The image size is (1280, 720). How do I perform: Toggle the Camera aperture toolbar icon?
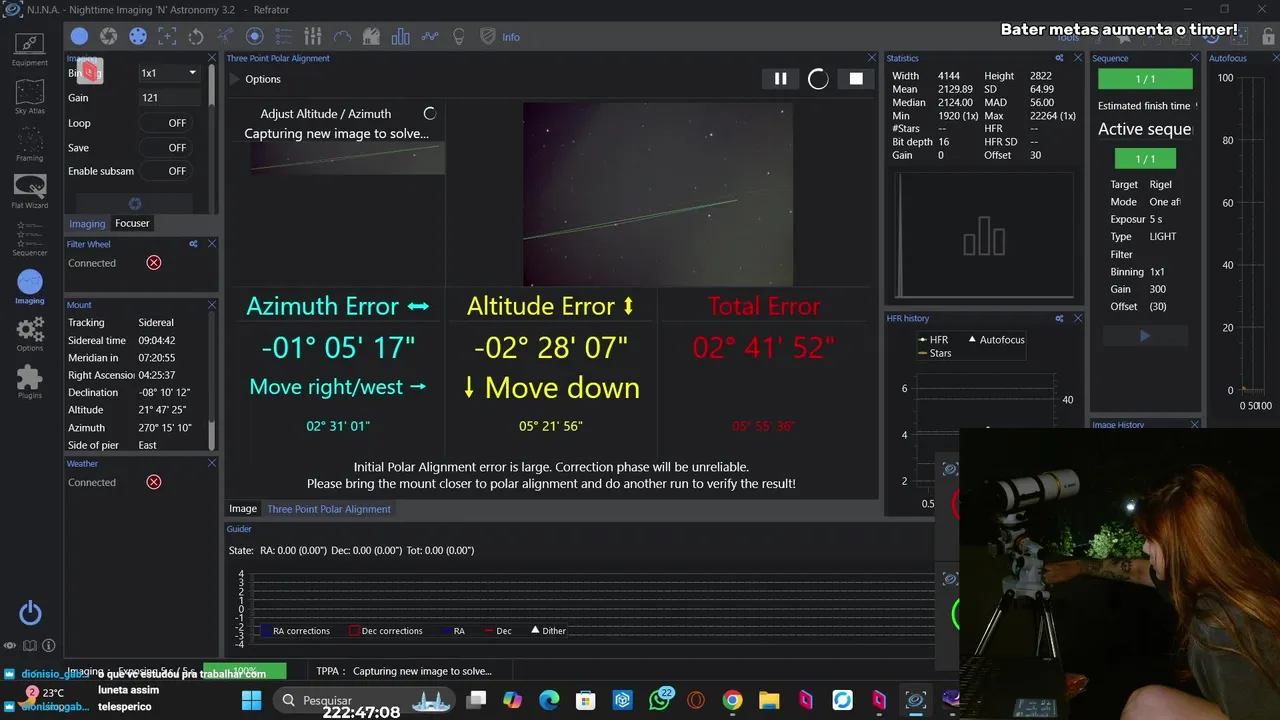pos(108,37)
